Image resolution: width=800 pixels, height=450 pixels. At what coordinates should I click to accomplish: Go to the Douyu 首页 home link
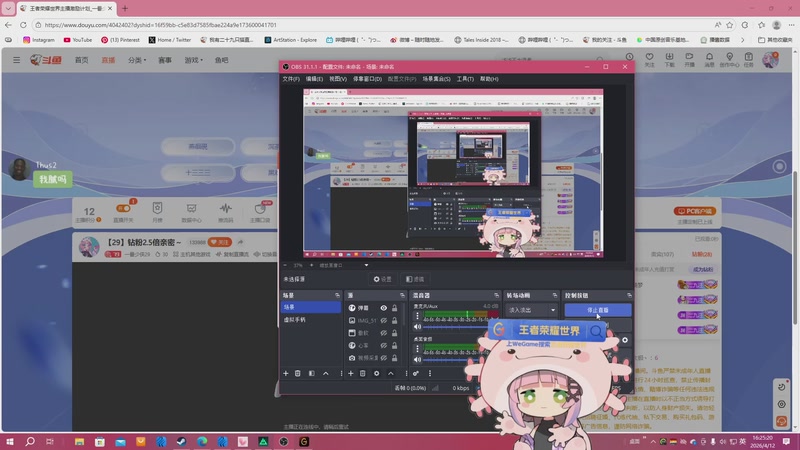[81, 60]
